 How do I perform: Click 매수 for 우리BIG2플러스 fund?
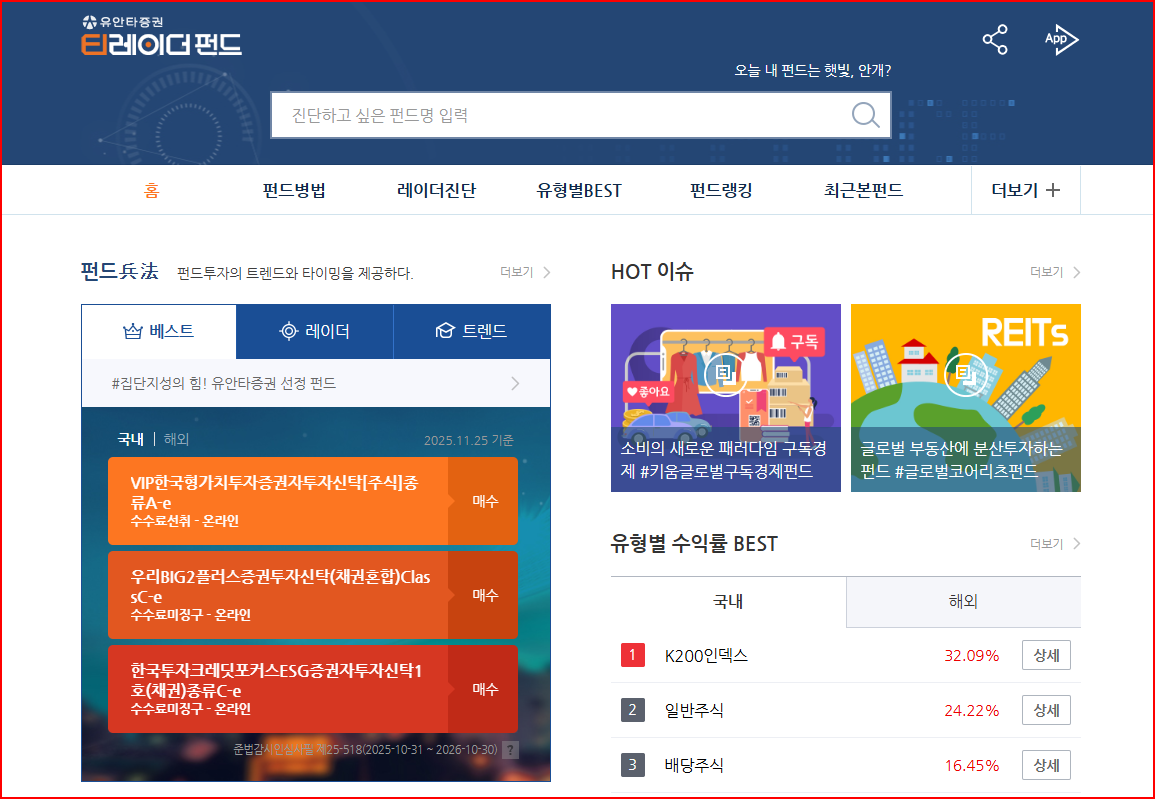pos(483,595)
